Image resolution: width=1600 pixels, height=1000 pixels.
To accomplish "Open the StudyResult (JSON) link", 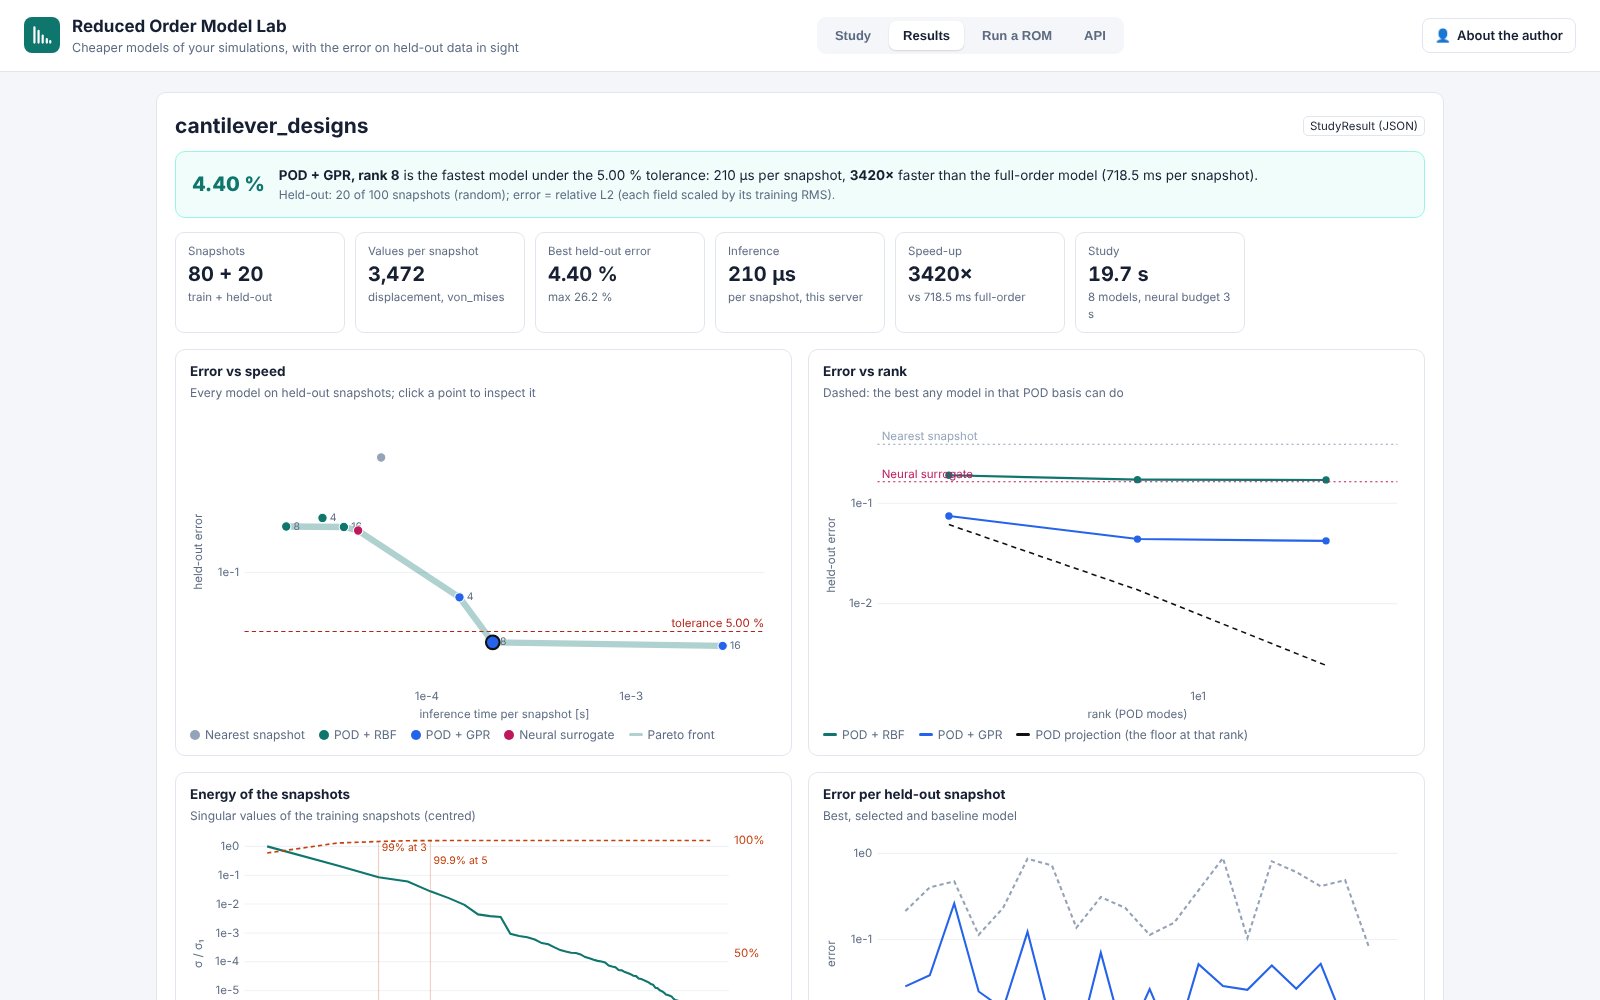I will [x=1364, y=126].
